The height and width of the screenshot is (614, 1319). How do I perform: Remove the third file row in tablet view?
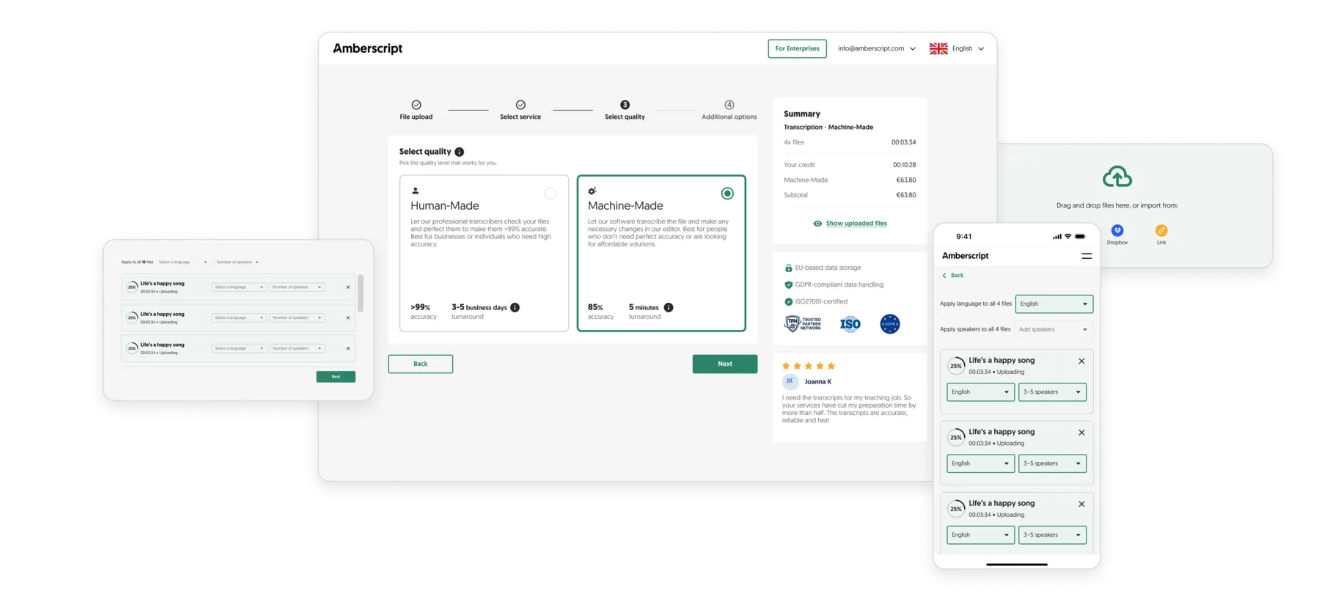point(348,348)
